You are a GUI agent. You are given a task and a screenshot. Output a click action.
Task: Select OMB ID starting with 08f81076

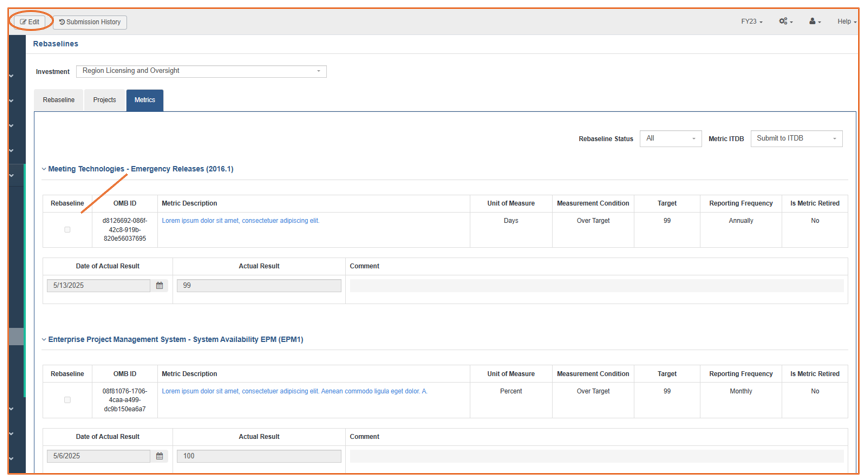click(x=125, y=400)
